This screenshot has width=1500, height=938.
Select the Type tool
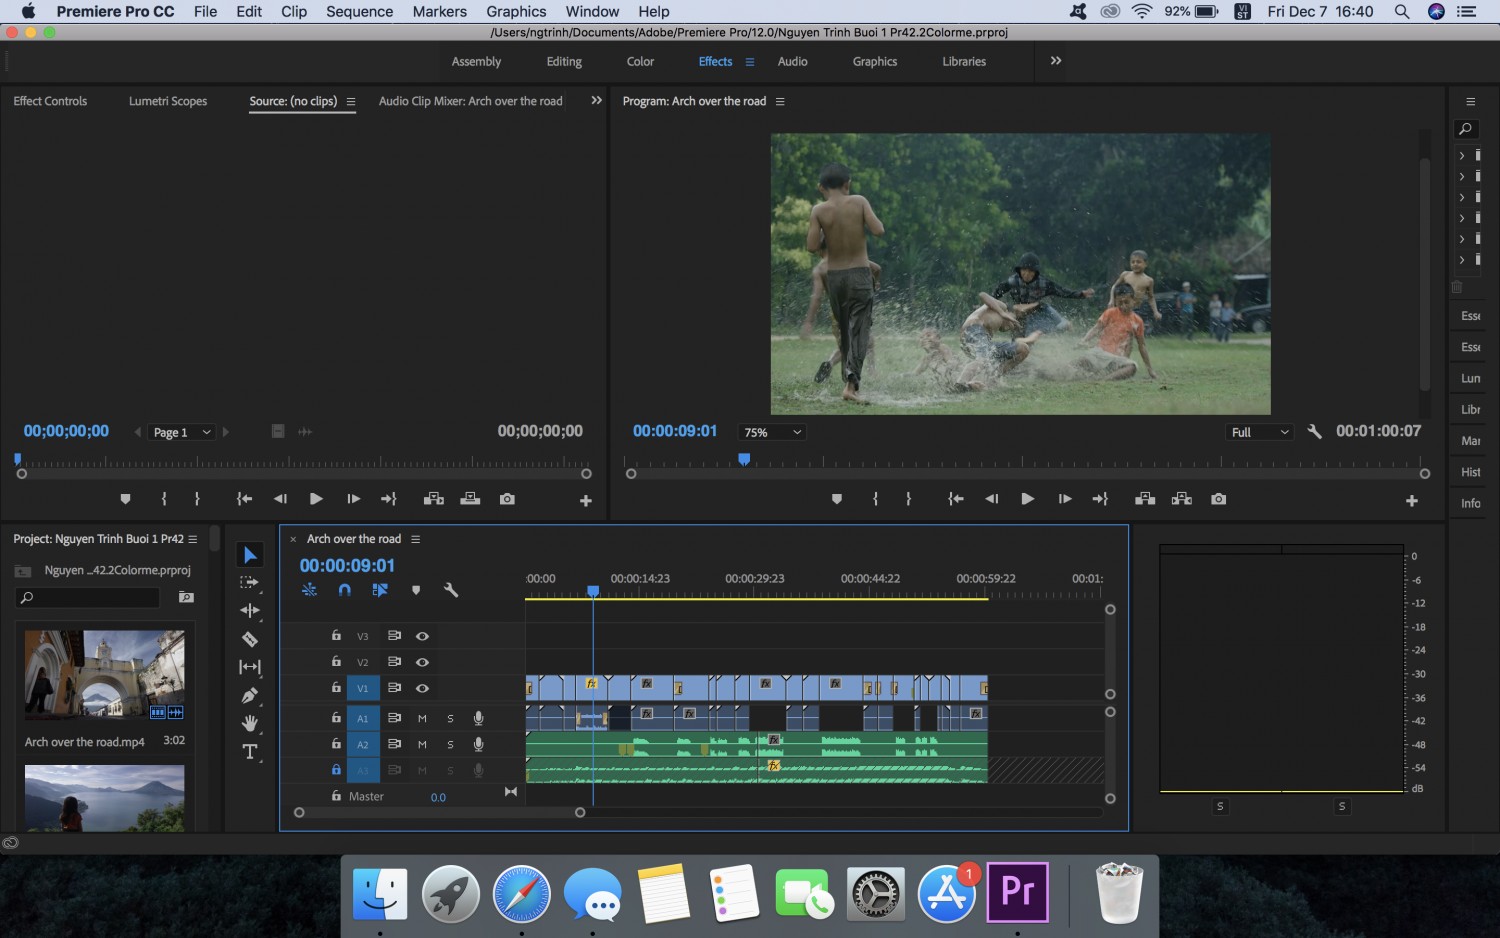point(250,751)
